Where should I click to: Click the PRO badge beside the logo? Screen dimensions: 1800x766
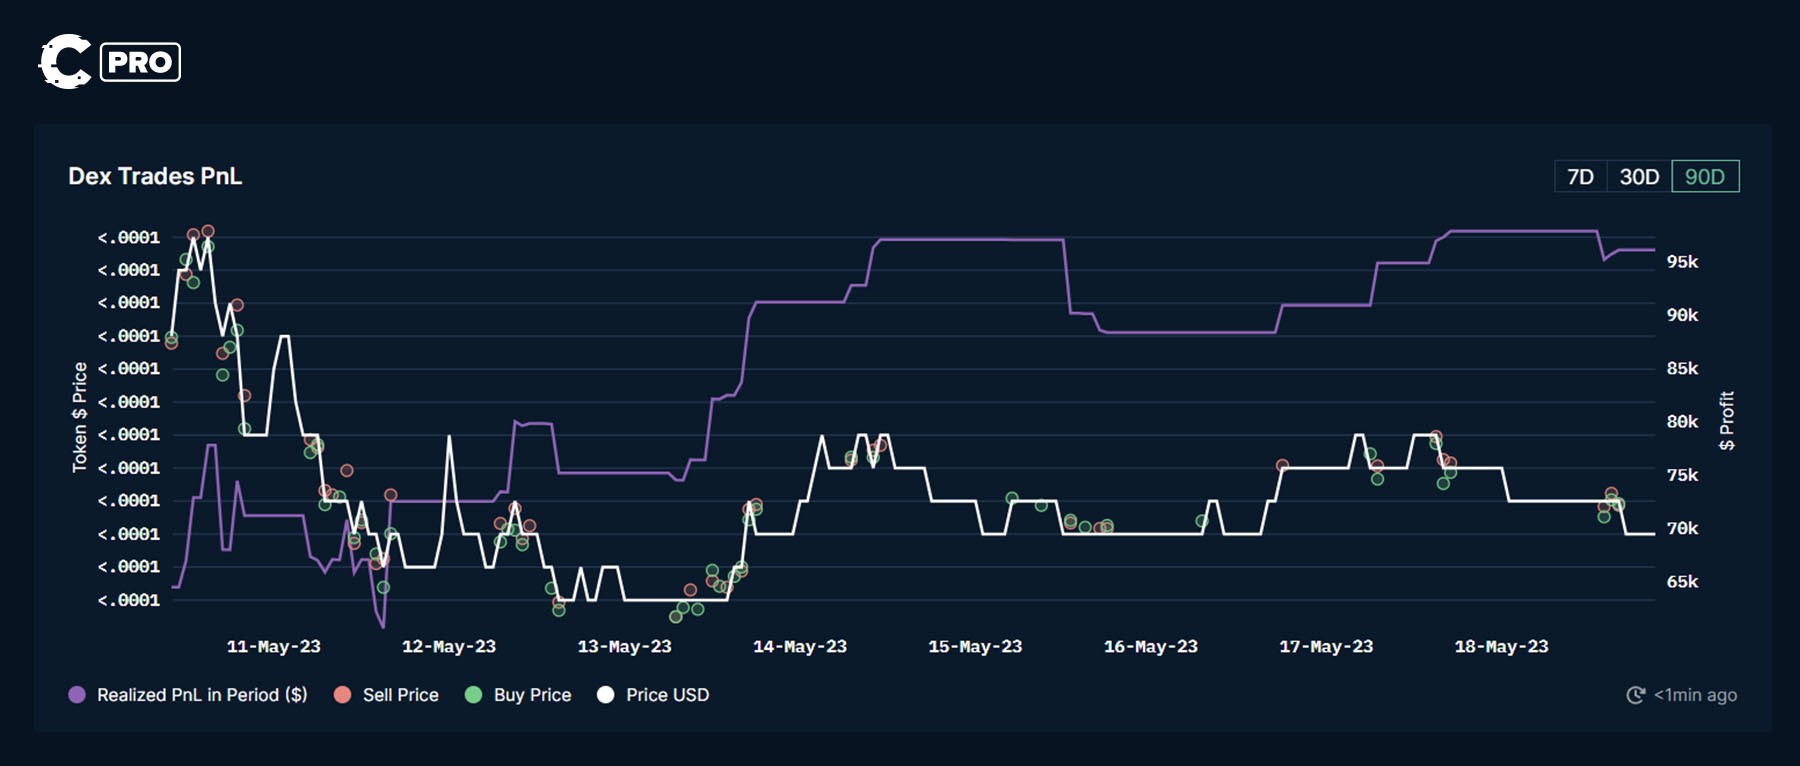[x=140, y=62]
